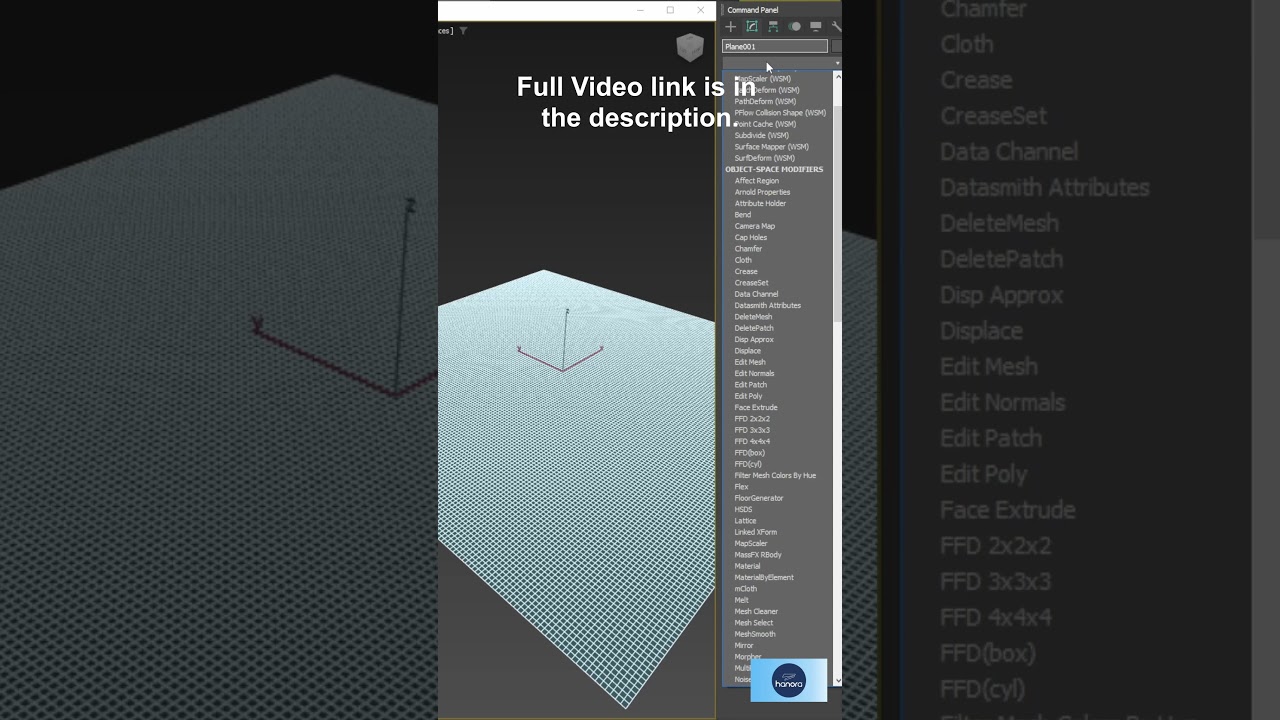Select the Edit Patch modifier

click(x=750, y=385)
